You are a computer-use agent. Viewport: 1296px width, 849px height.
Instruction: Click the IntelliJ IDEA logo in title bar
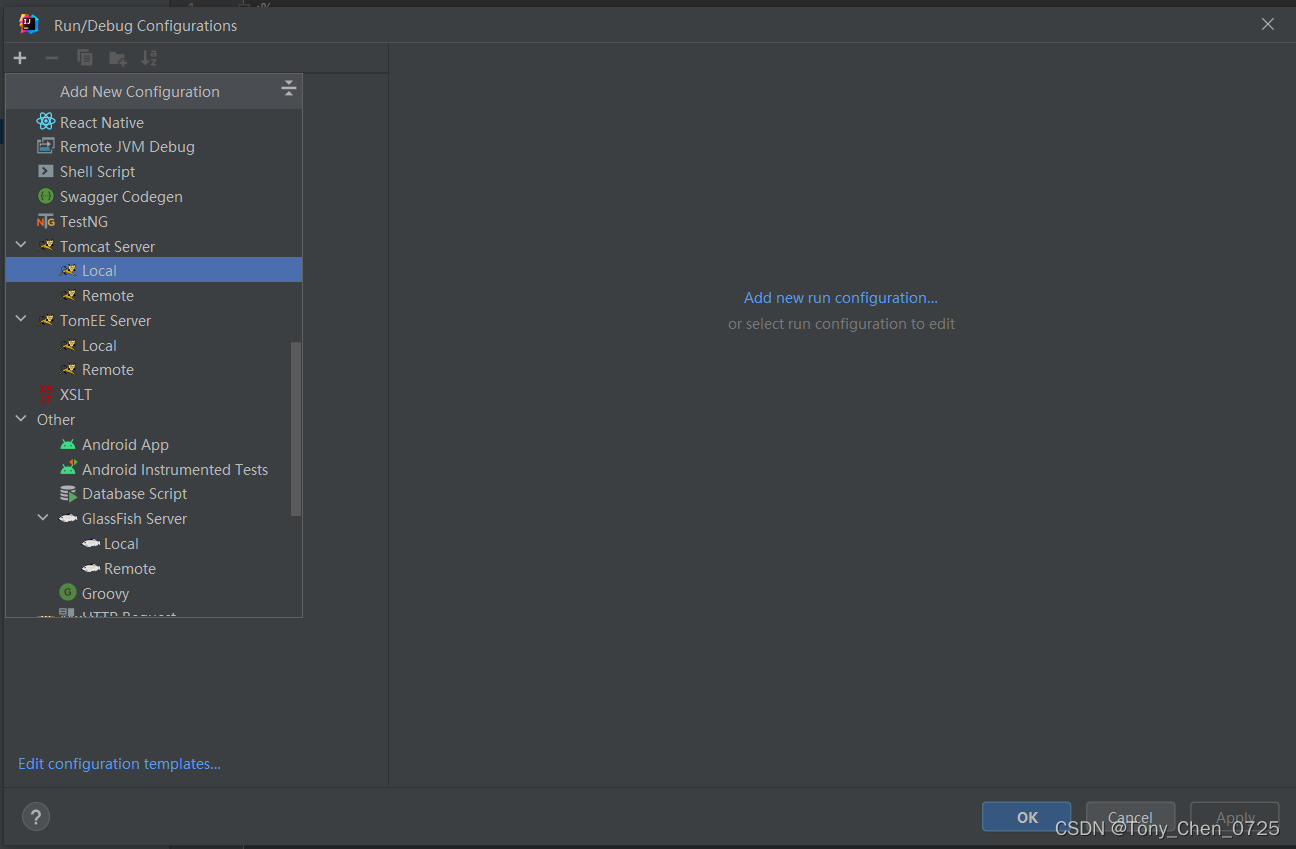(x=29, y=24)
